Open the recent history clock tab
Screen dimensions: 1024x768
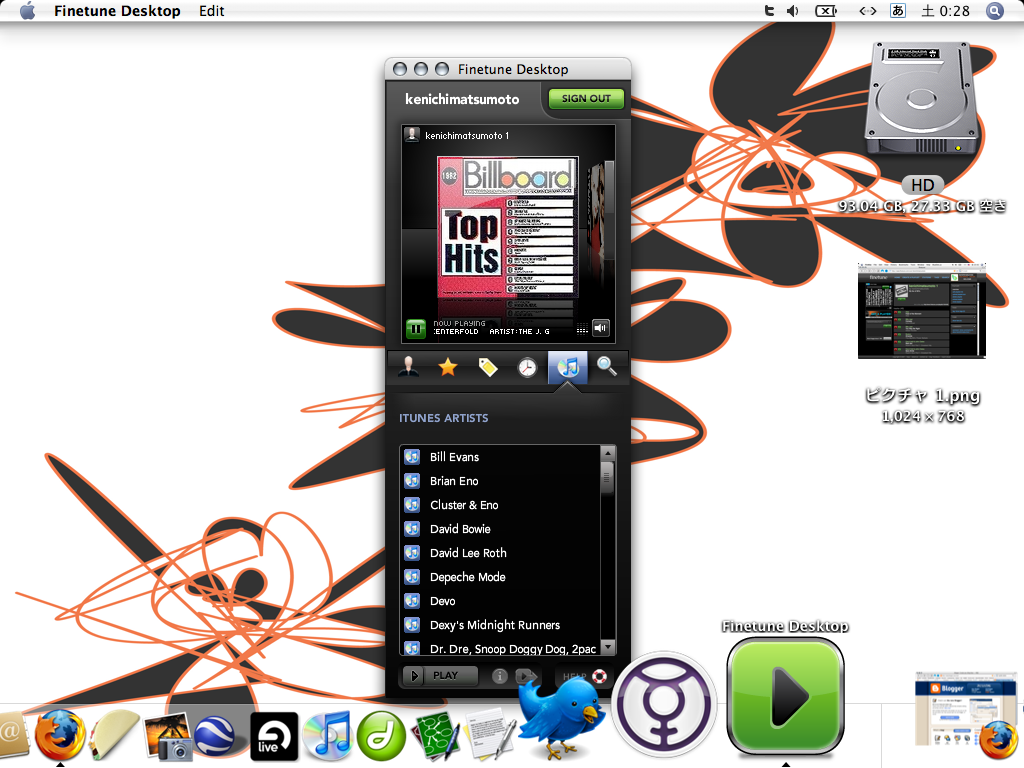click(x=527, y=368)
